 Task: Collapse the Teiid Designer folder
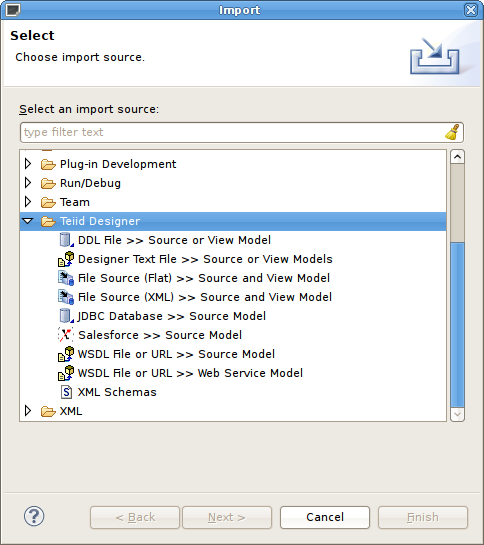[28, 221]
